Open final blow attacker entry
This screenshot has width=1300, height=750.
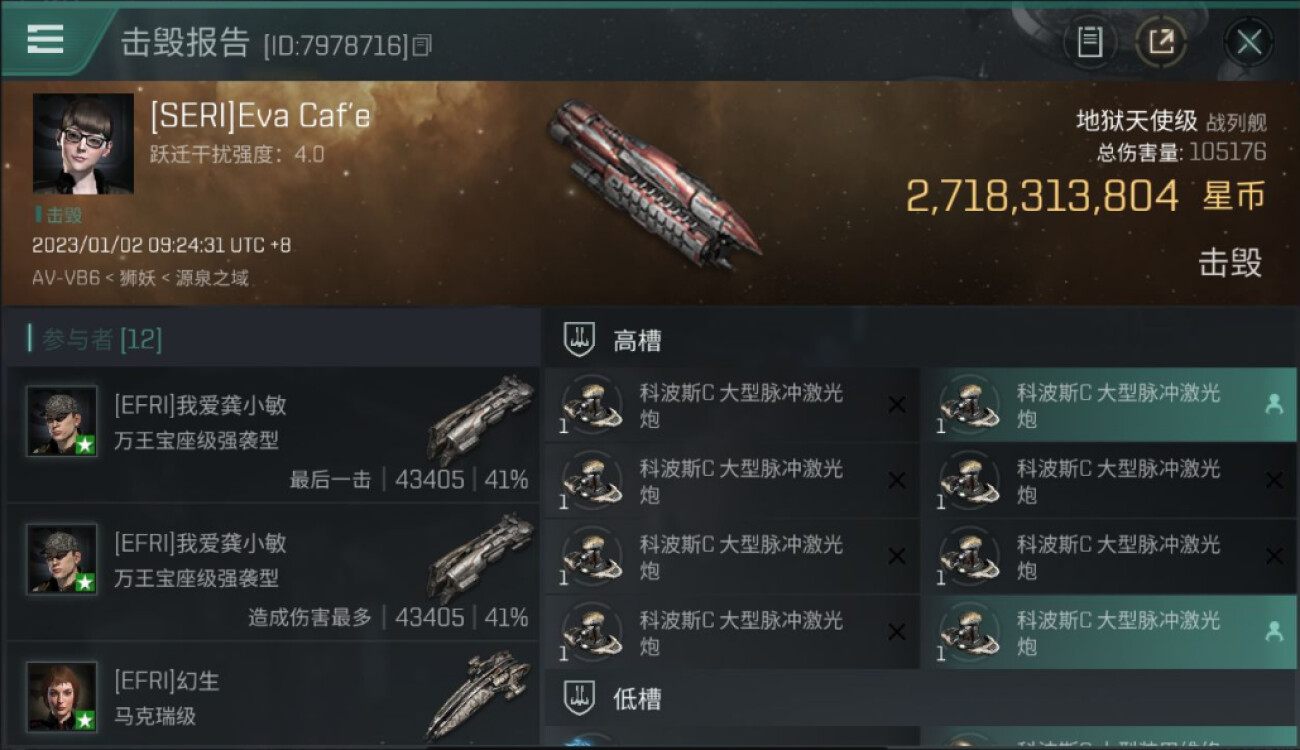(x=272, y=435)
